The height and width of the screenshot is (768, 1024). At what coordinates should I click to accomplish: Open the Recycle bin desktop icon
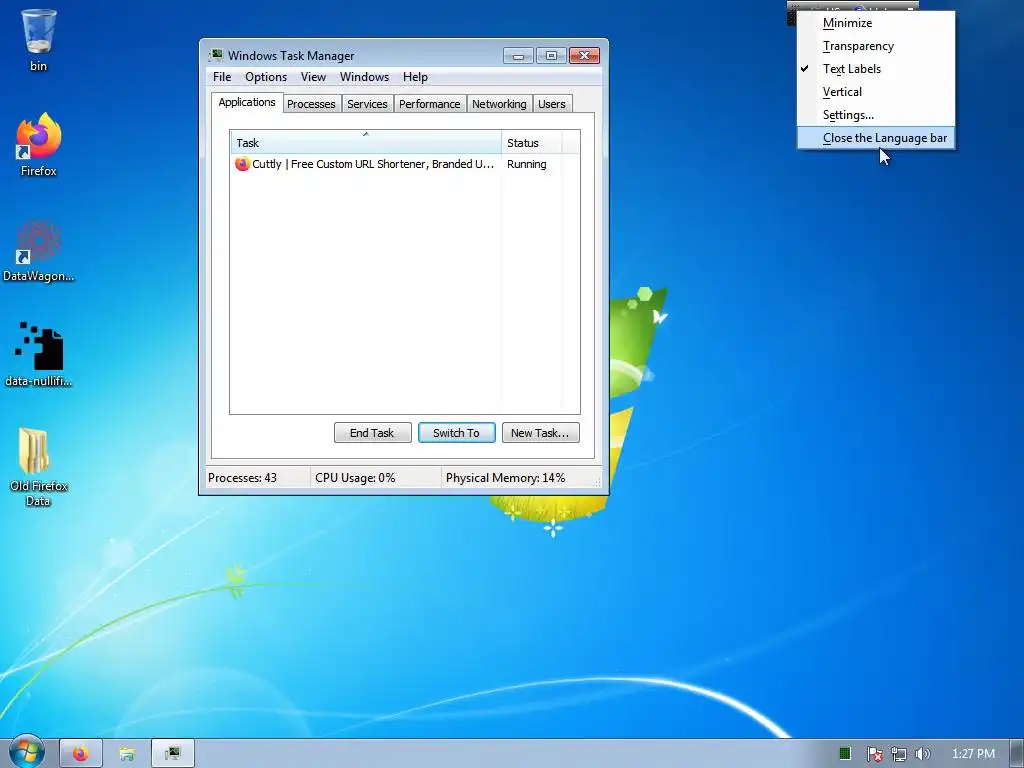coord(39,39)
